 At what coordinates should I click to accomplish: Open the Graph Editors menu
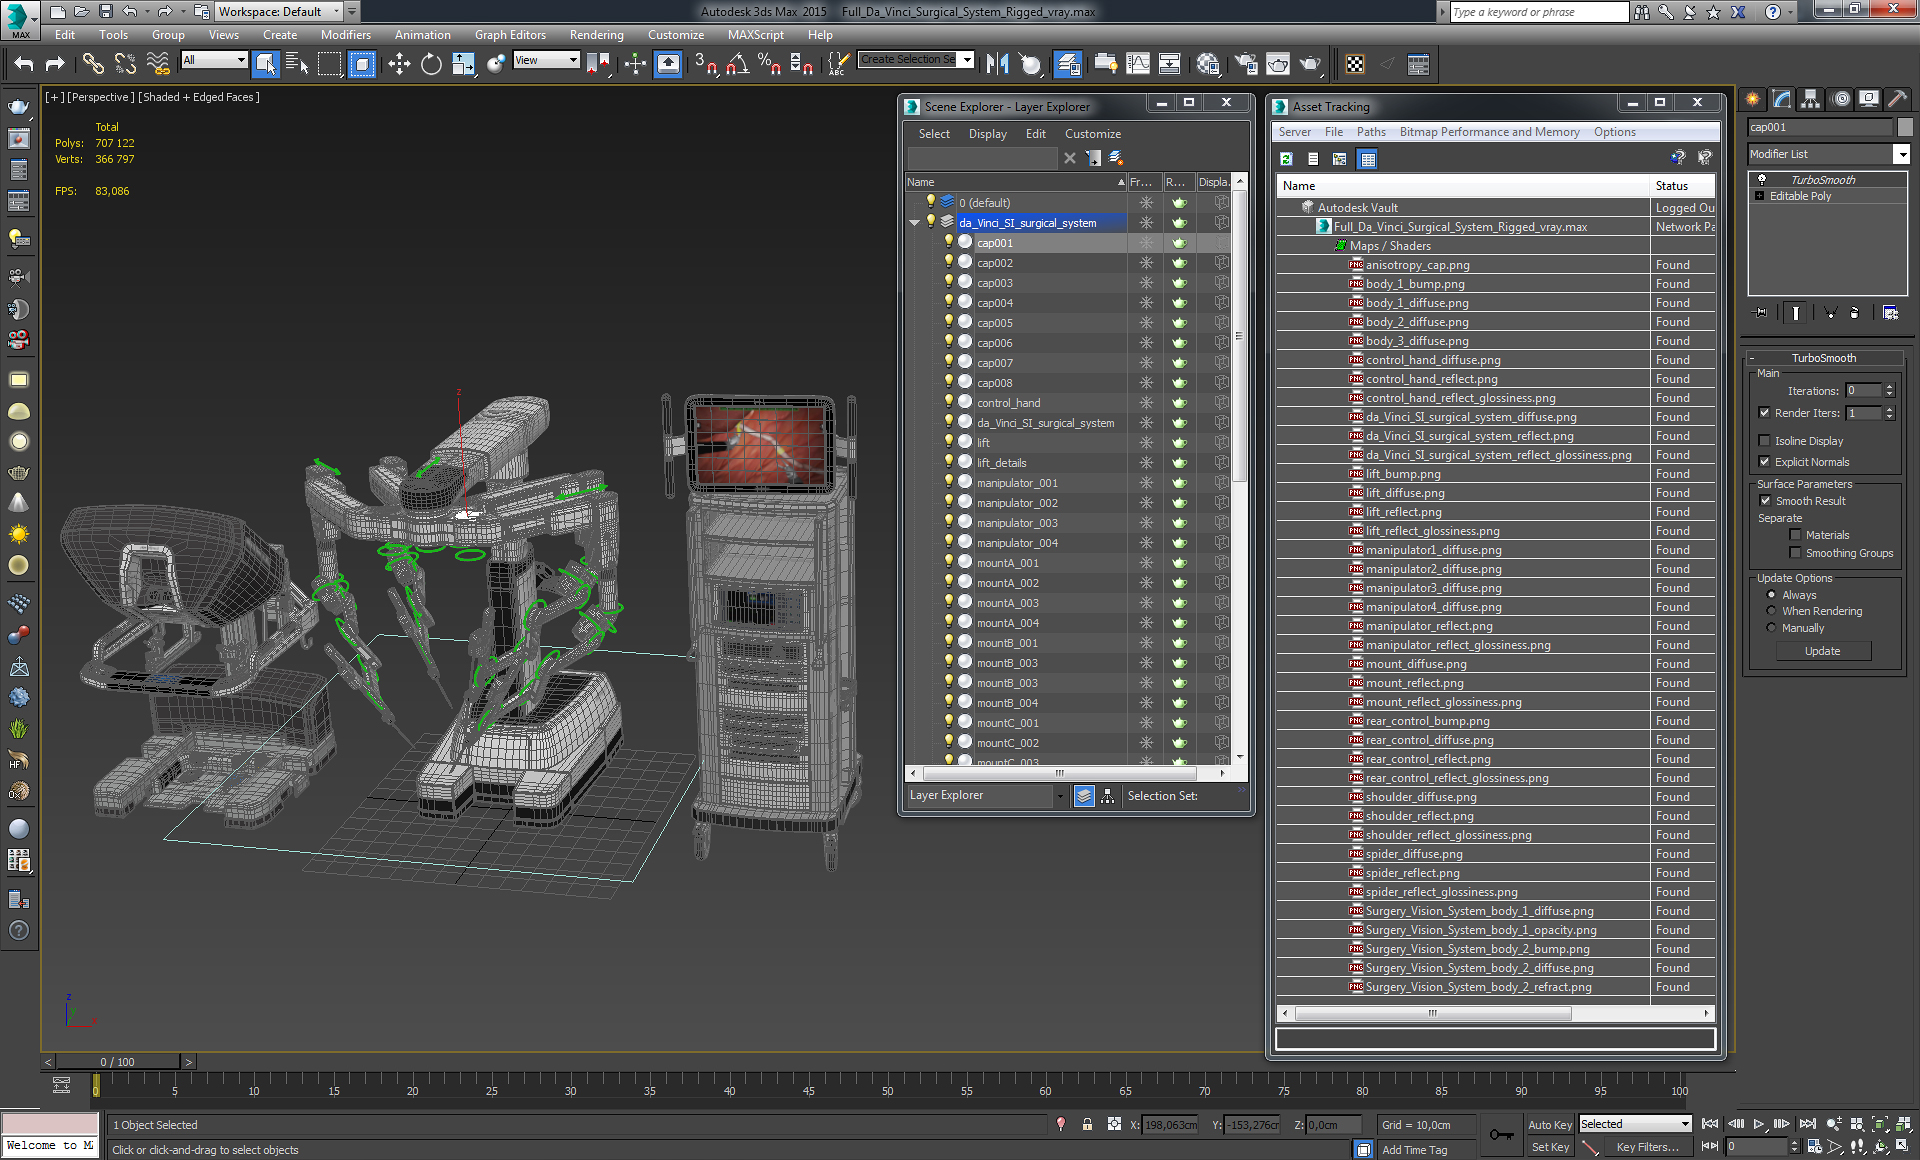510,34
